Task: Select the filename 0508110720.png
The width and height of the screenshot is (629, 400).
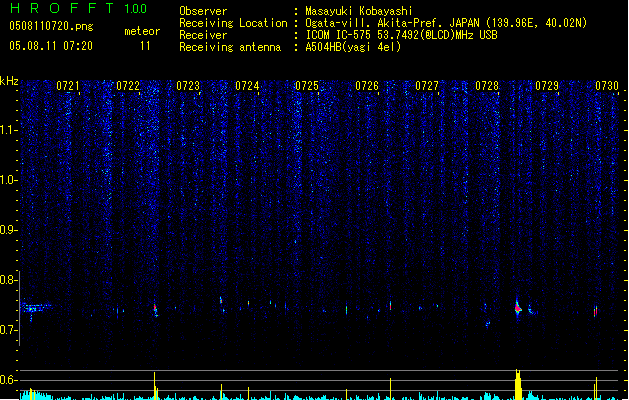Action: click(x=51, y=26)
